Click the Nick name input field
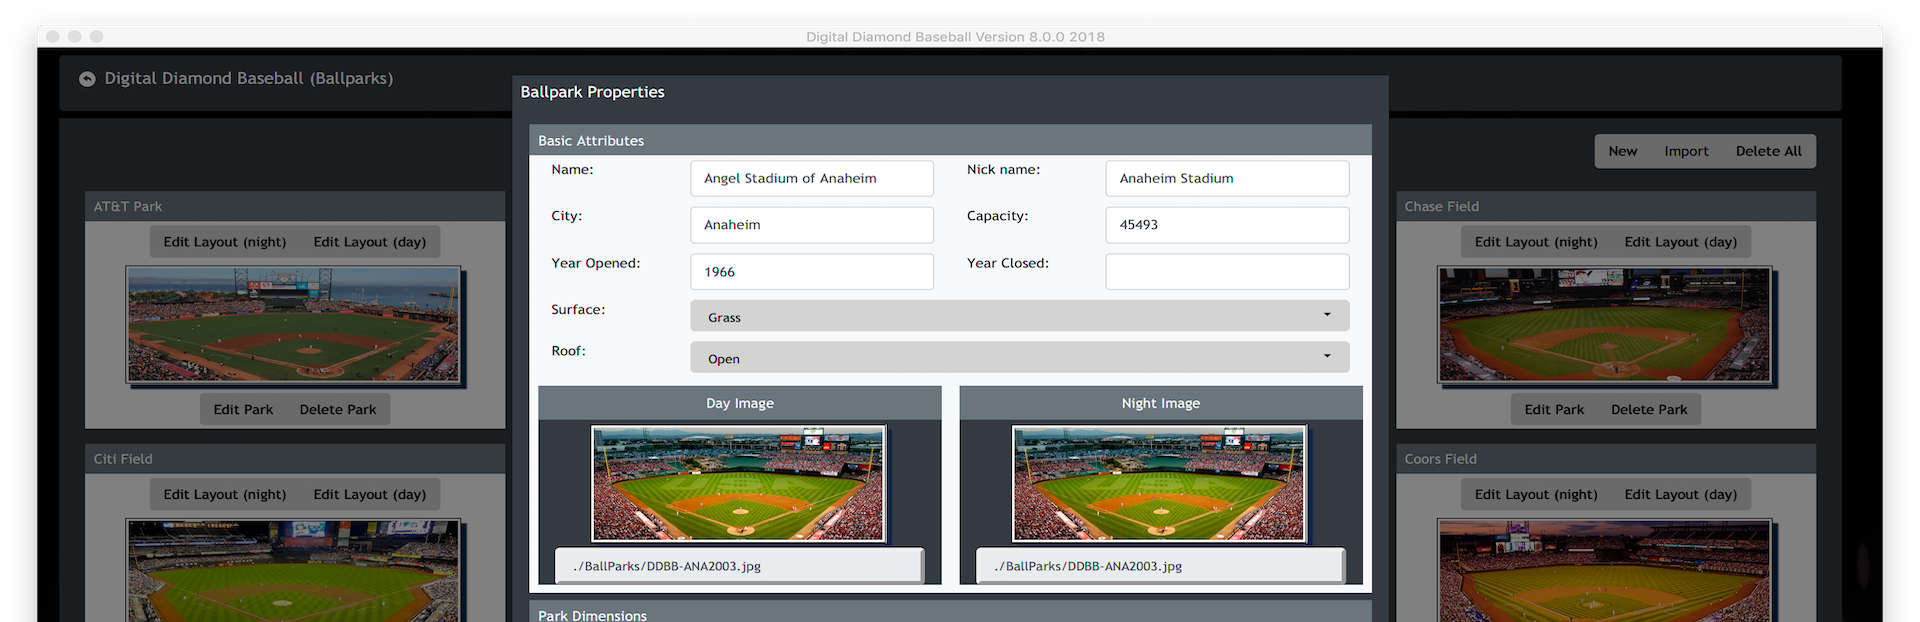Viewport: 1920px width, 622px height. click(x=1226, y=178)
